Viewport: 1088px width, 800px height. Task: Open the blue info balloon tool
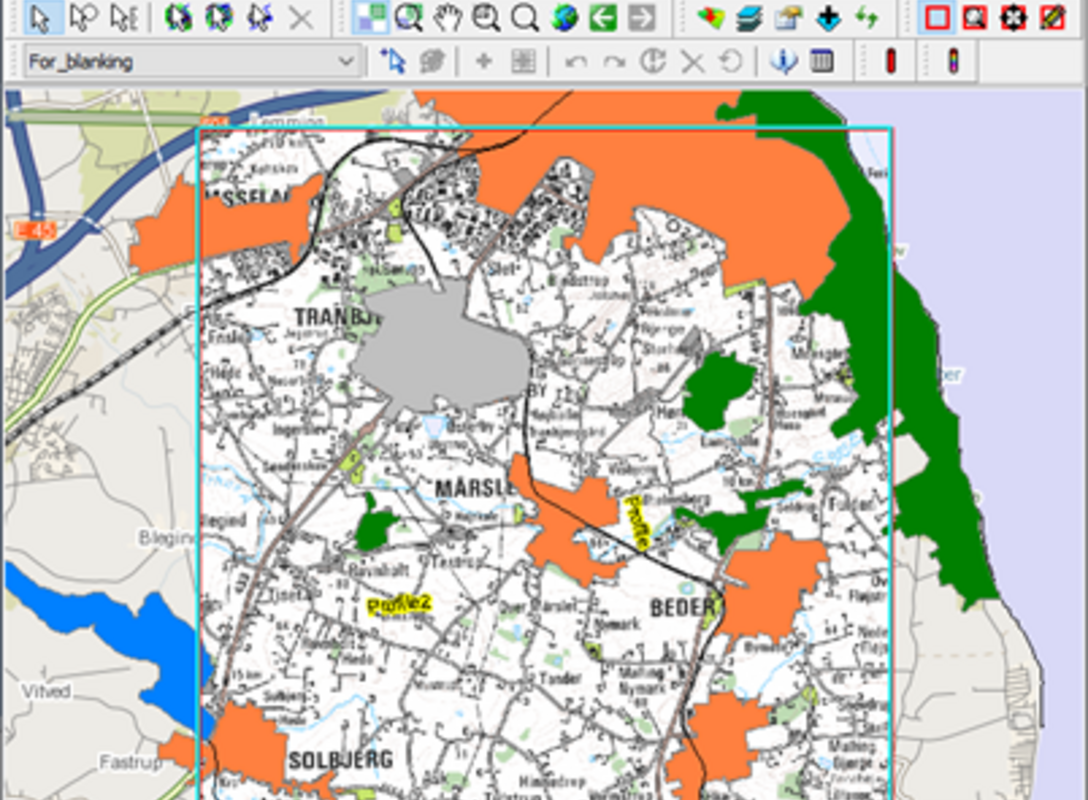pos(783,61)
